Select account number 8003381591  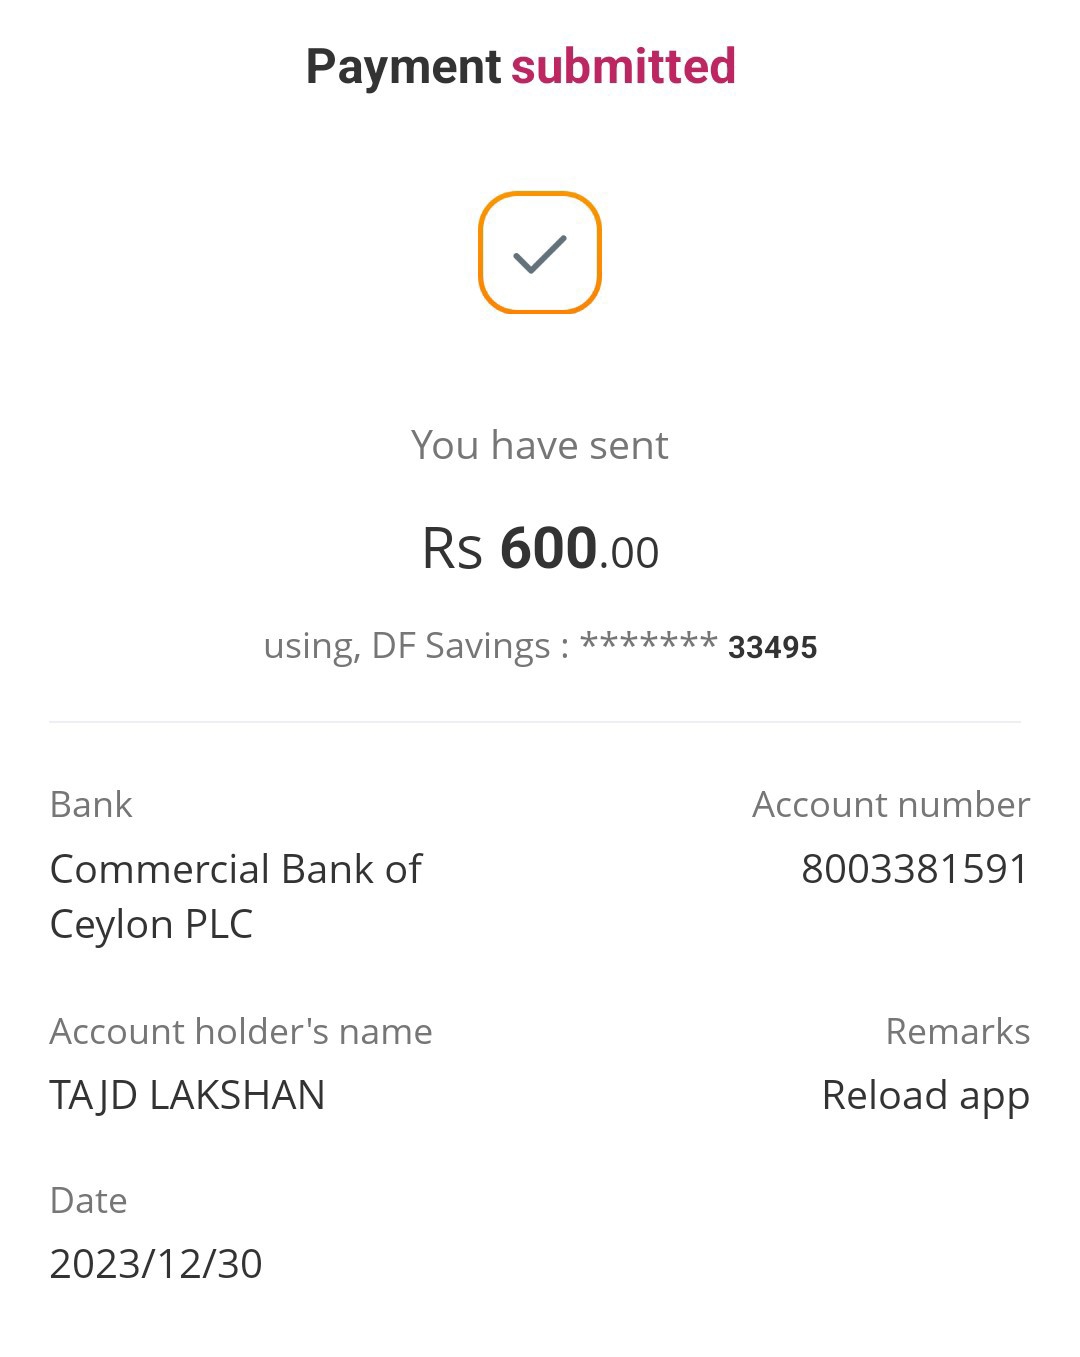pos(914,869)
